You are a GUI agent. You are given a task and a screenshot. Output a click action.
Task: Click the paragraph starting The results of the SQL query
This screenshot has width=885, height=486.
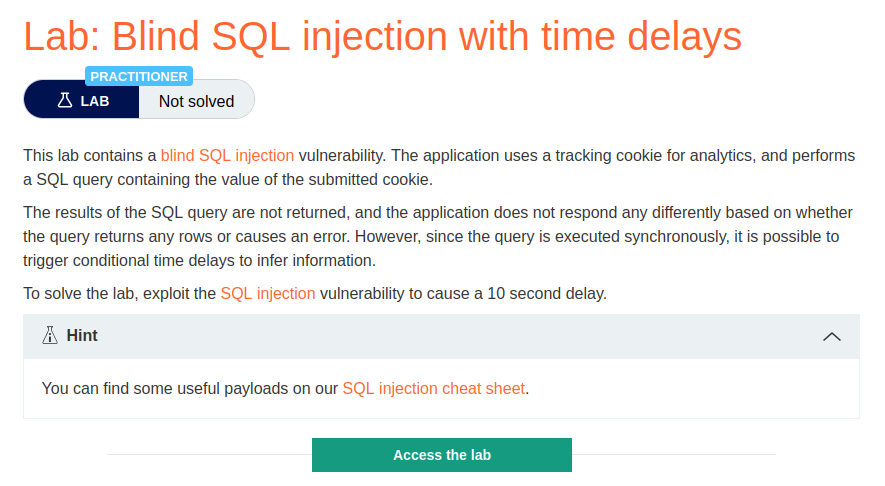[438, 237]
